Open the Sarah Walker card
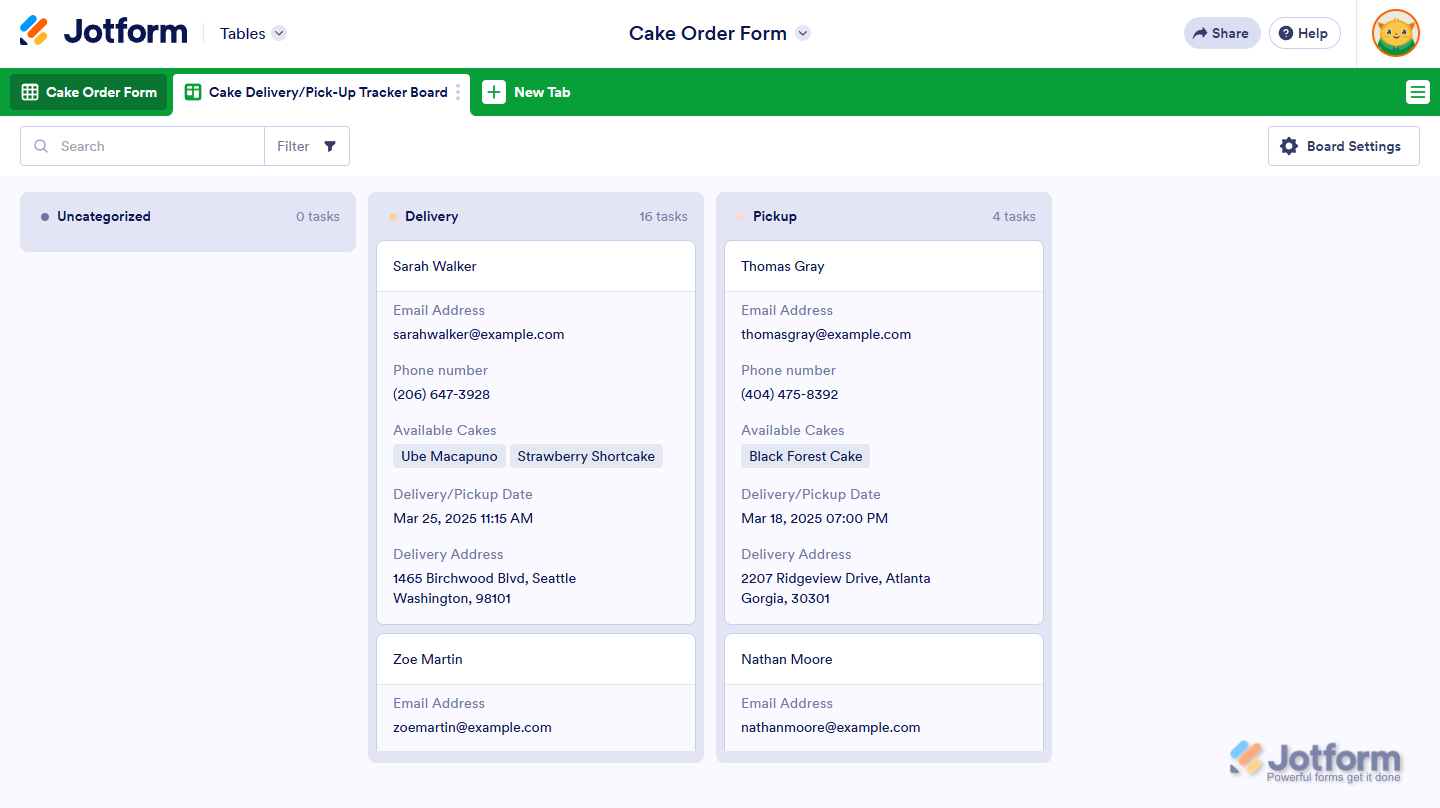The width and height of the screenshot is (1440, 808). pos(435,266)
